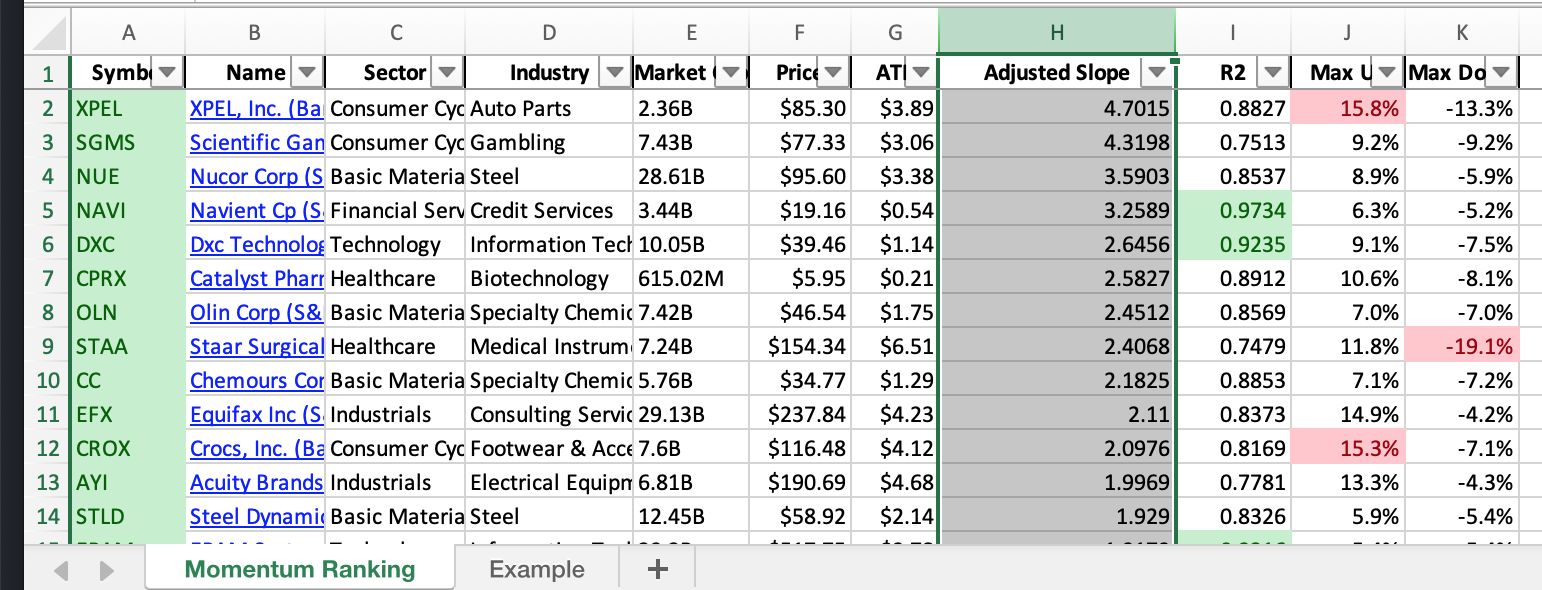Open the R2 column filter dropdown
The image size is (1542, 590).
[x=1272, y=73]
